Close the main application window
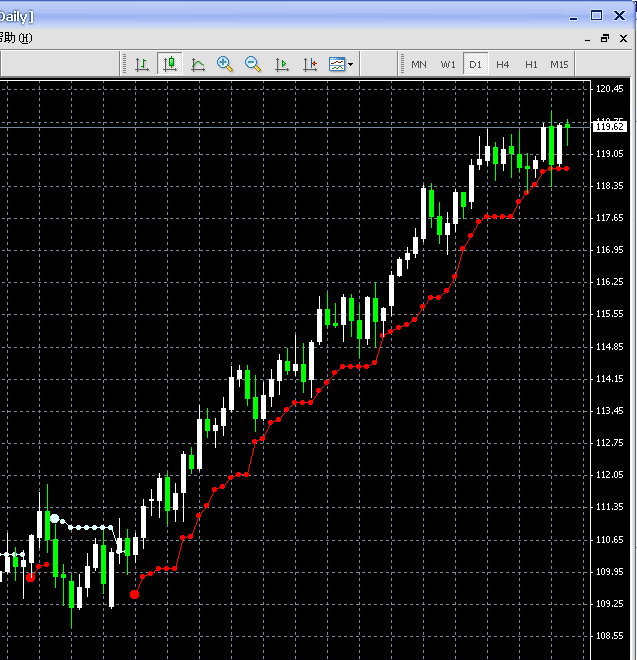The image size is (637, 660). tap(619, 16)
